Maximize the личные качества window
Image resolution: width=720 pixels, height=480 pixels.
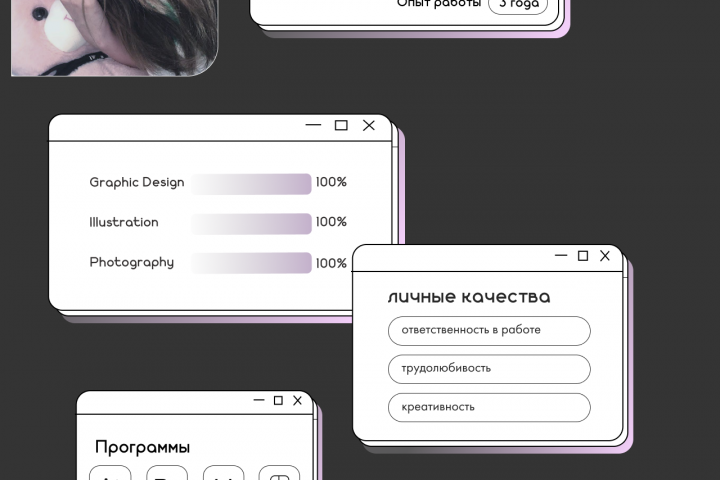point(583,256)
